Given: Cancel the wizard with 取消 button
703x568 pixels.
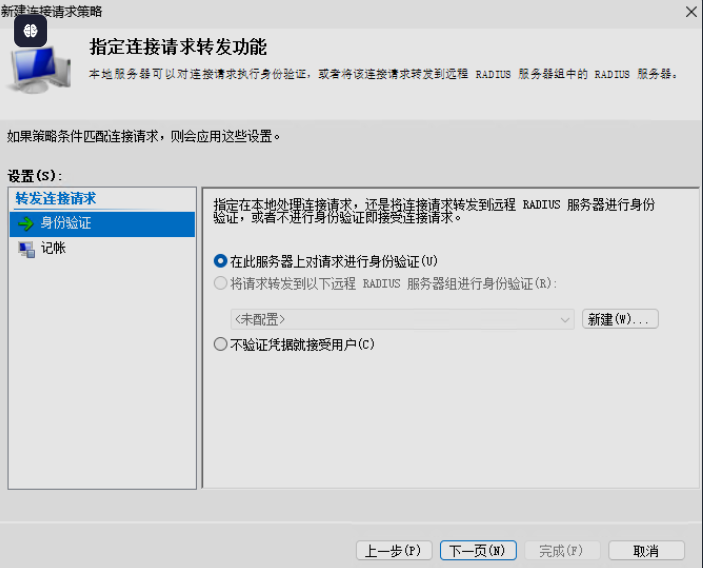Looking at the screenshot, I should pos(646,550).
